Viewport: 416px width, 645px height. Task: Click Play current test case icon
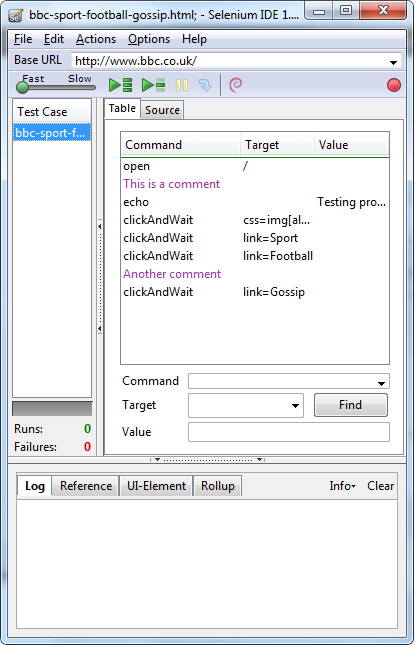click(153, 85)
